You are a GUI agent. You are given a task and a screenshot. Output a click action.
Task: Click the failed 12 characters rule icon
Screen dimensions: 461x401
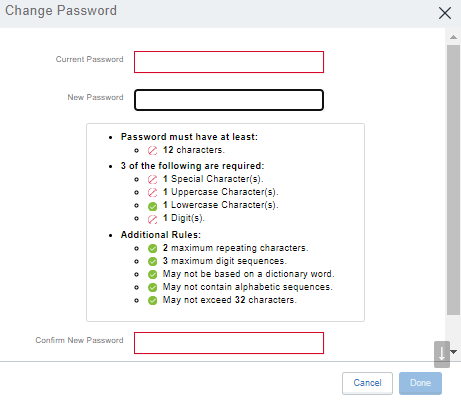point(152,151)
